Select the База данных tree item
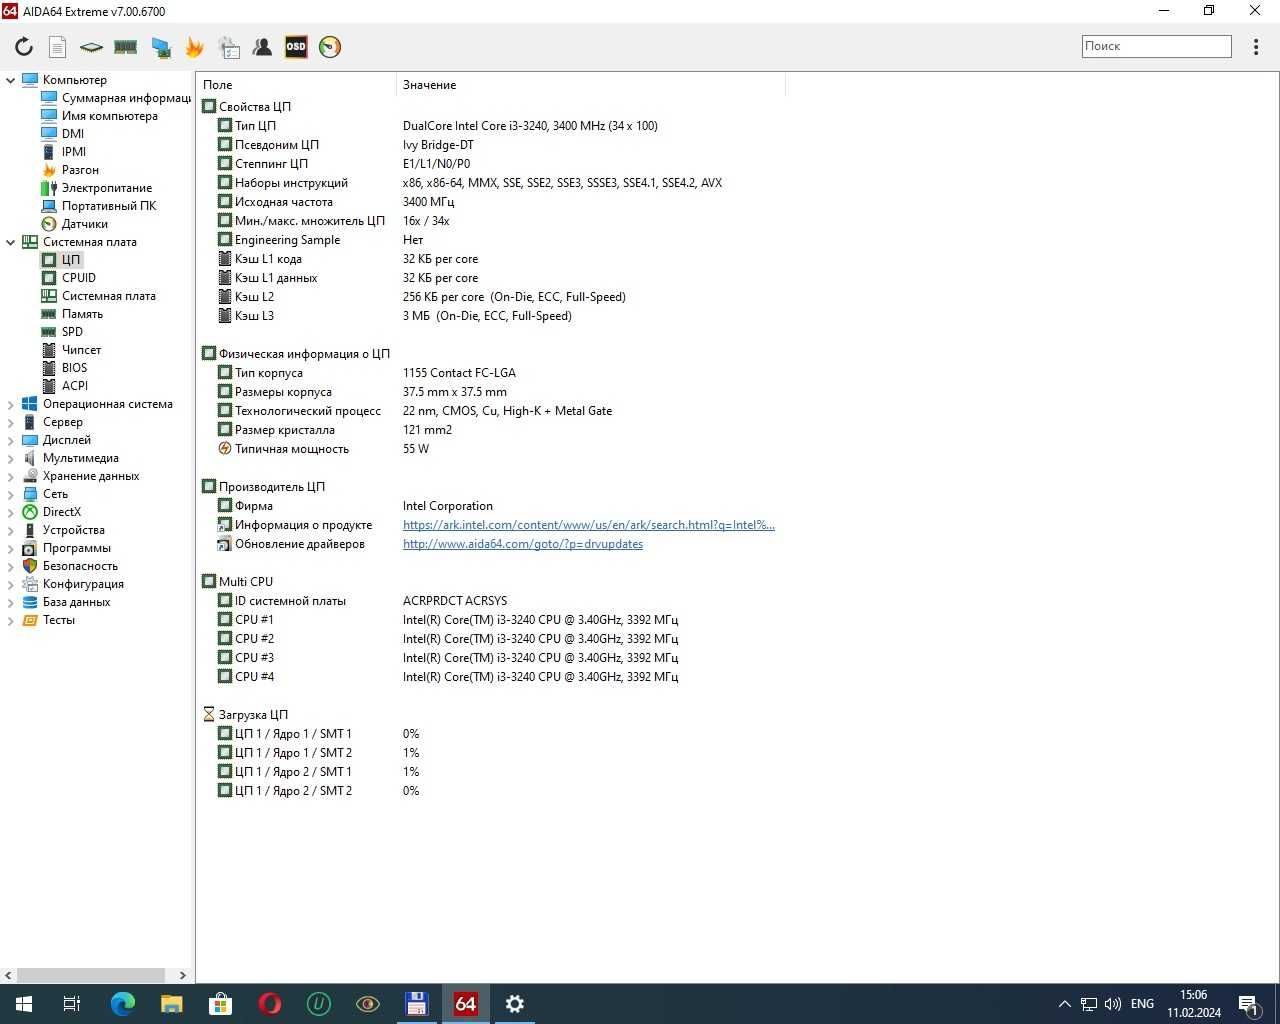The image size is (1280, 1024). 76,602
